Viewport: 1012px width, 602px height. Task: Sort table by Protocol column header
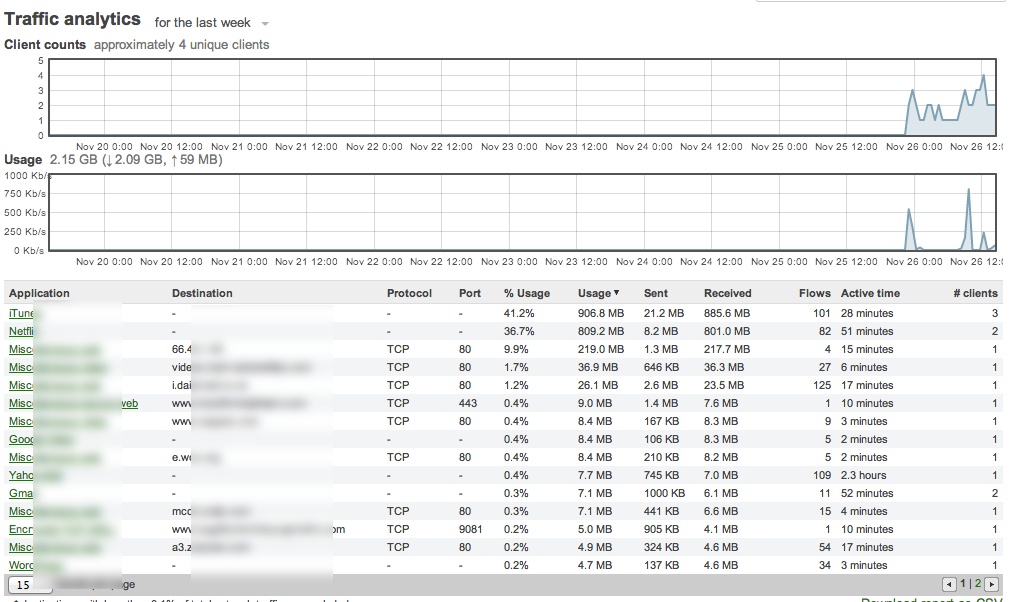pos(409,293)
